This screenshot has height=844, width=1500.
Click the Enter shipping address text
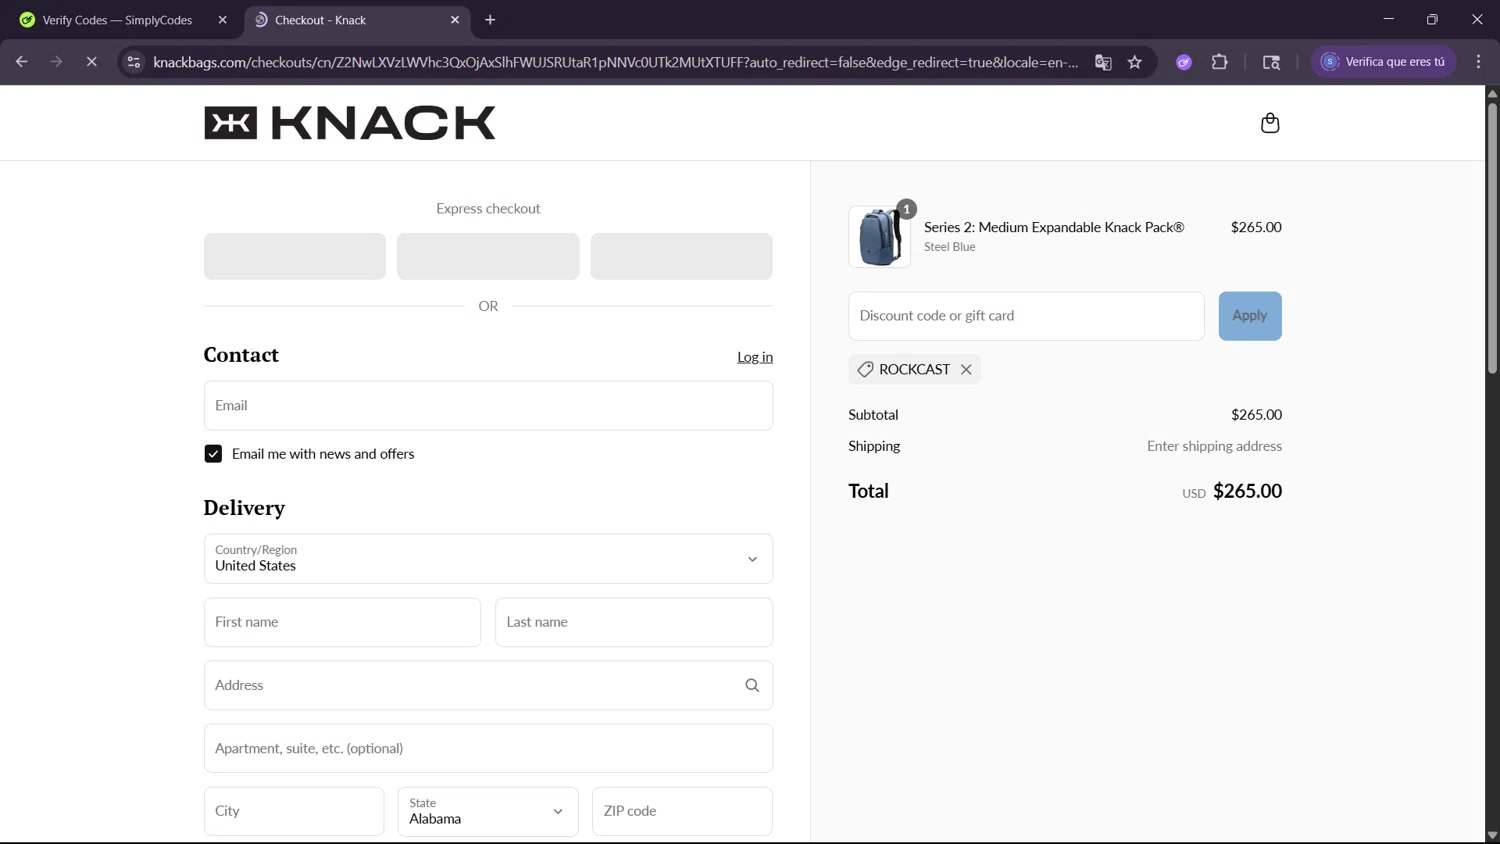1214,446
